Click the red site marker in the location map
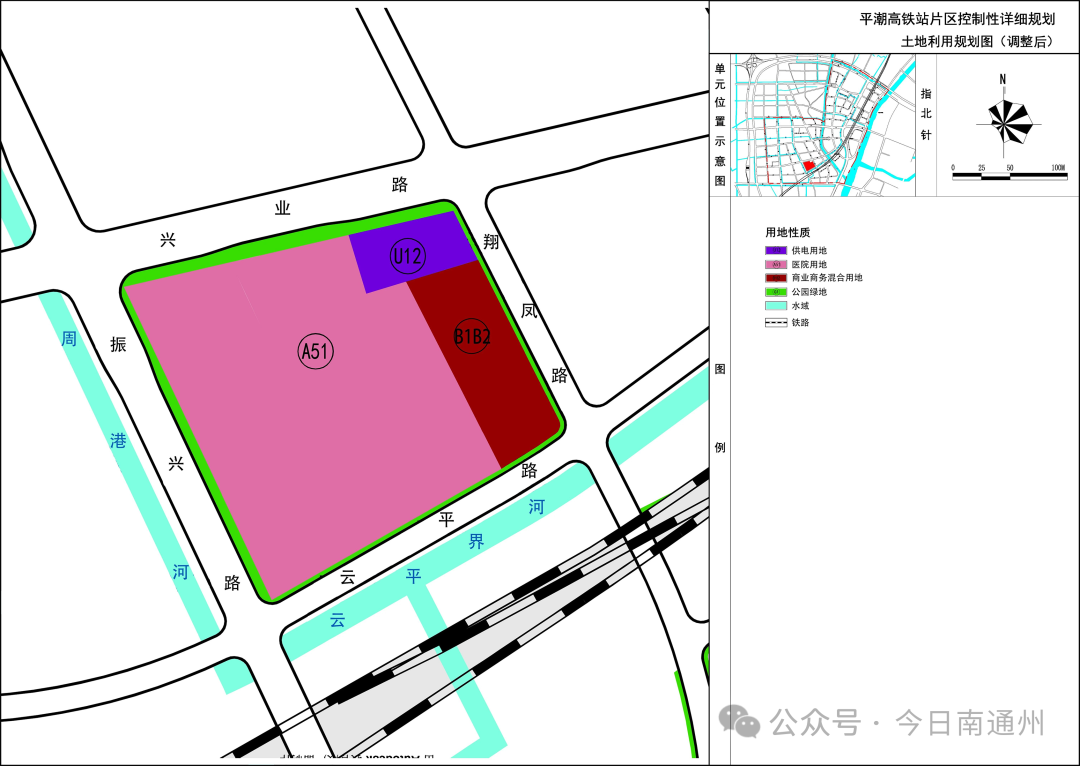This screenshot has height=766, width=1080. (809, 167)
